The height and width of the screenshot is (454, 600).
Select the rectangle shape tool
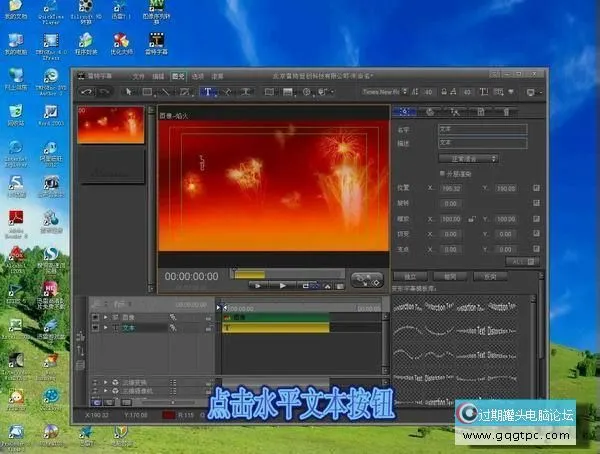pyautogui.click(x=147, y=92)
